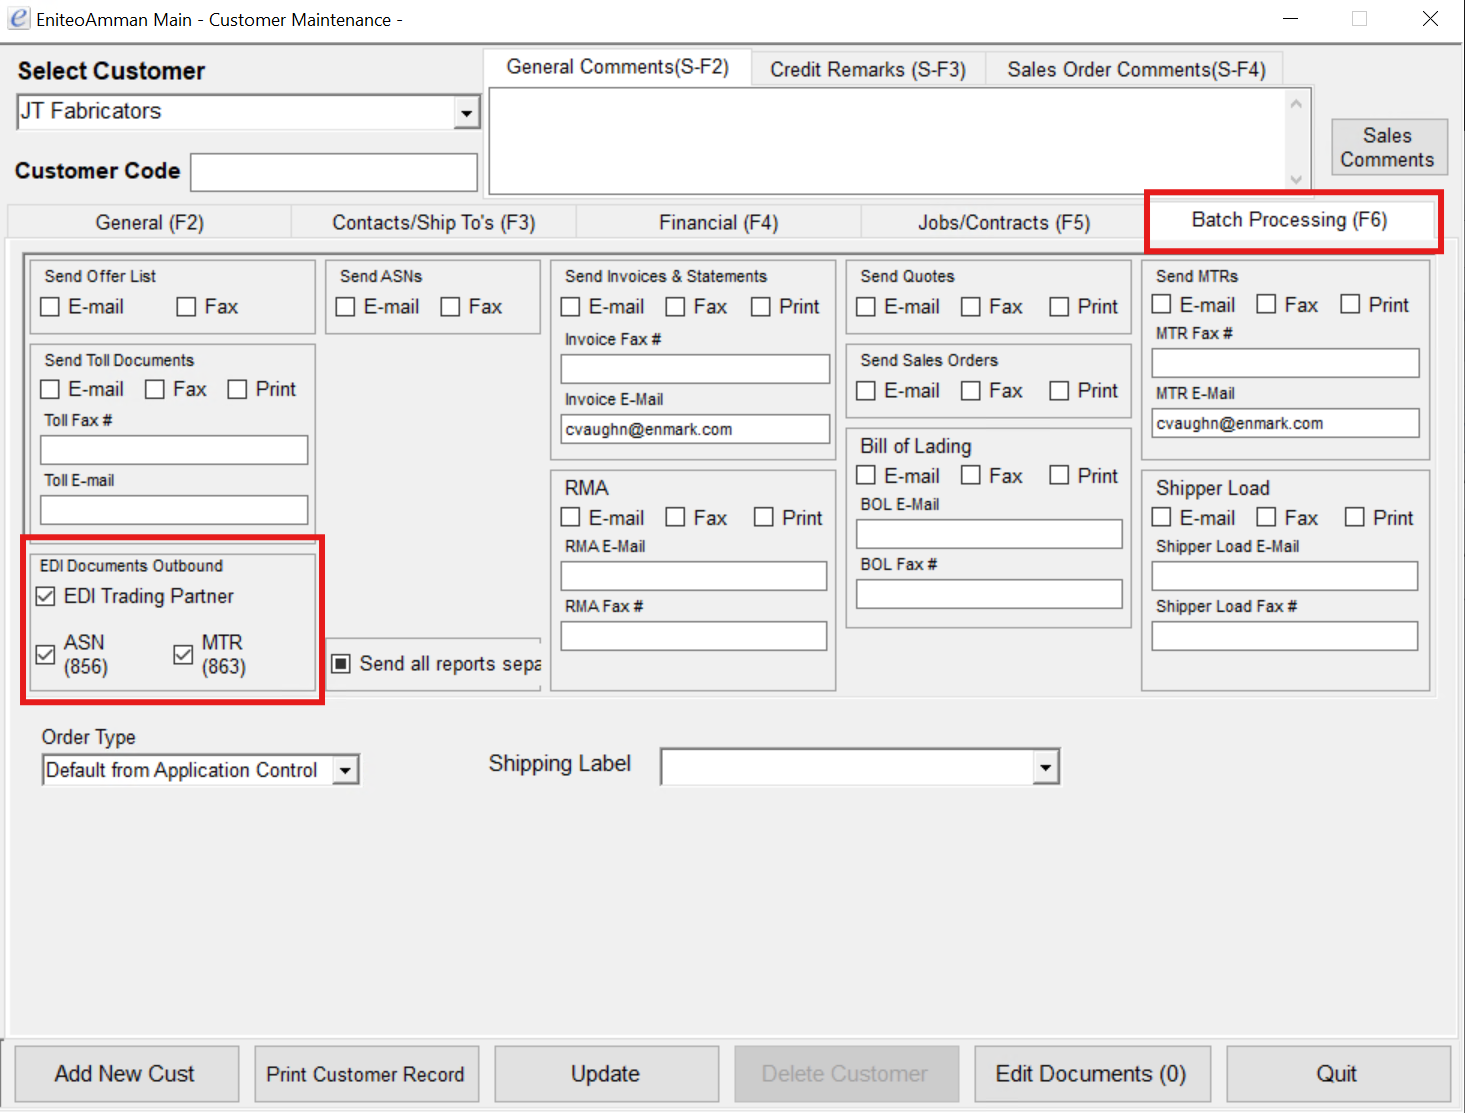Screen dimensions: 1465x1113
Task: Click Print Customer Record button
Action: pos(366,1074)
